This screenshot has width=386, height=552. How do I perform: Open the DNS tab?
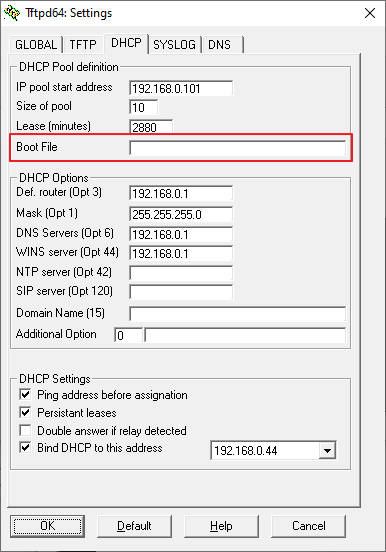coord(222,45)
